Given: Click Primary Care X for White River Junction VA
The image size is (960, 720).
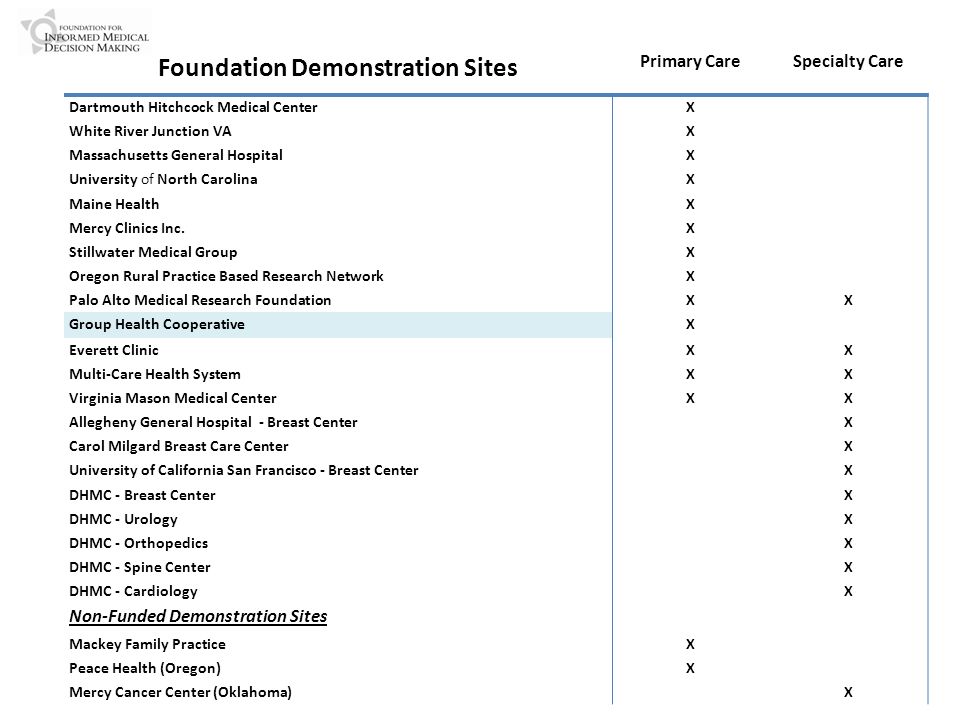Looking at the screenshot, I should [690, 131].
